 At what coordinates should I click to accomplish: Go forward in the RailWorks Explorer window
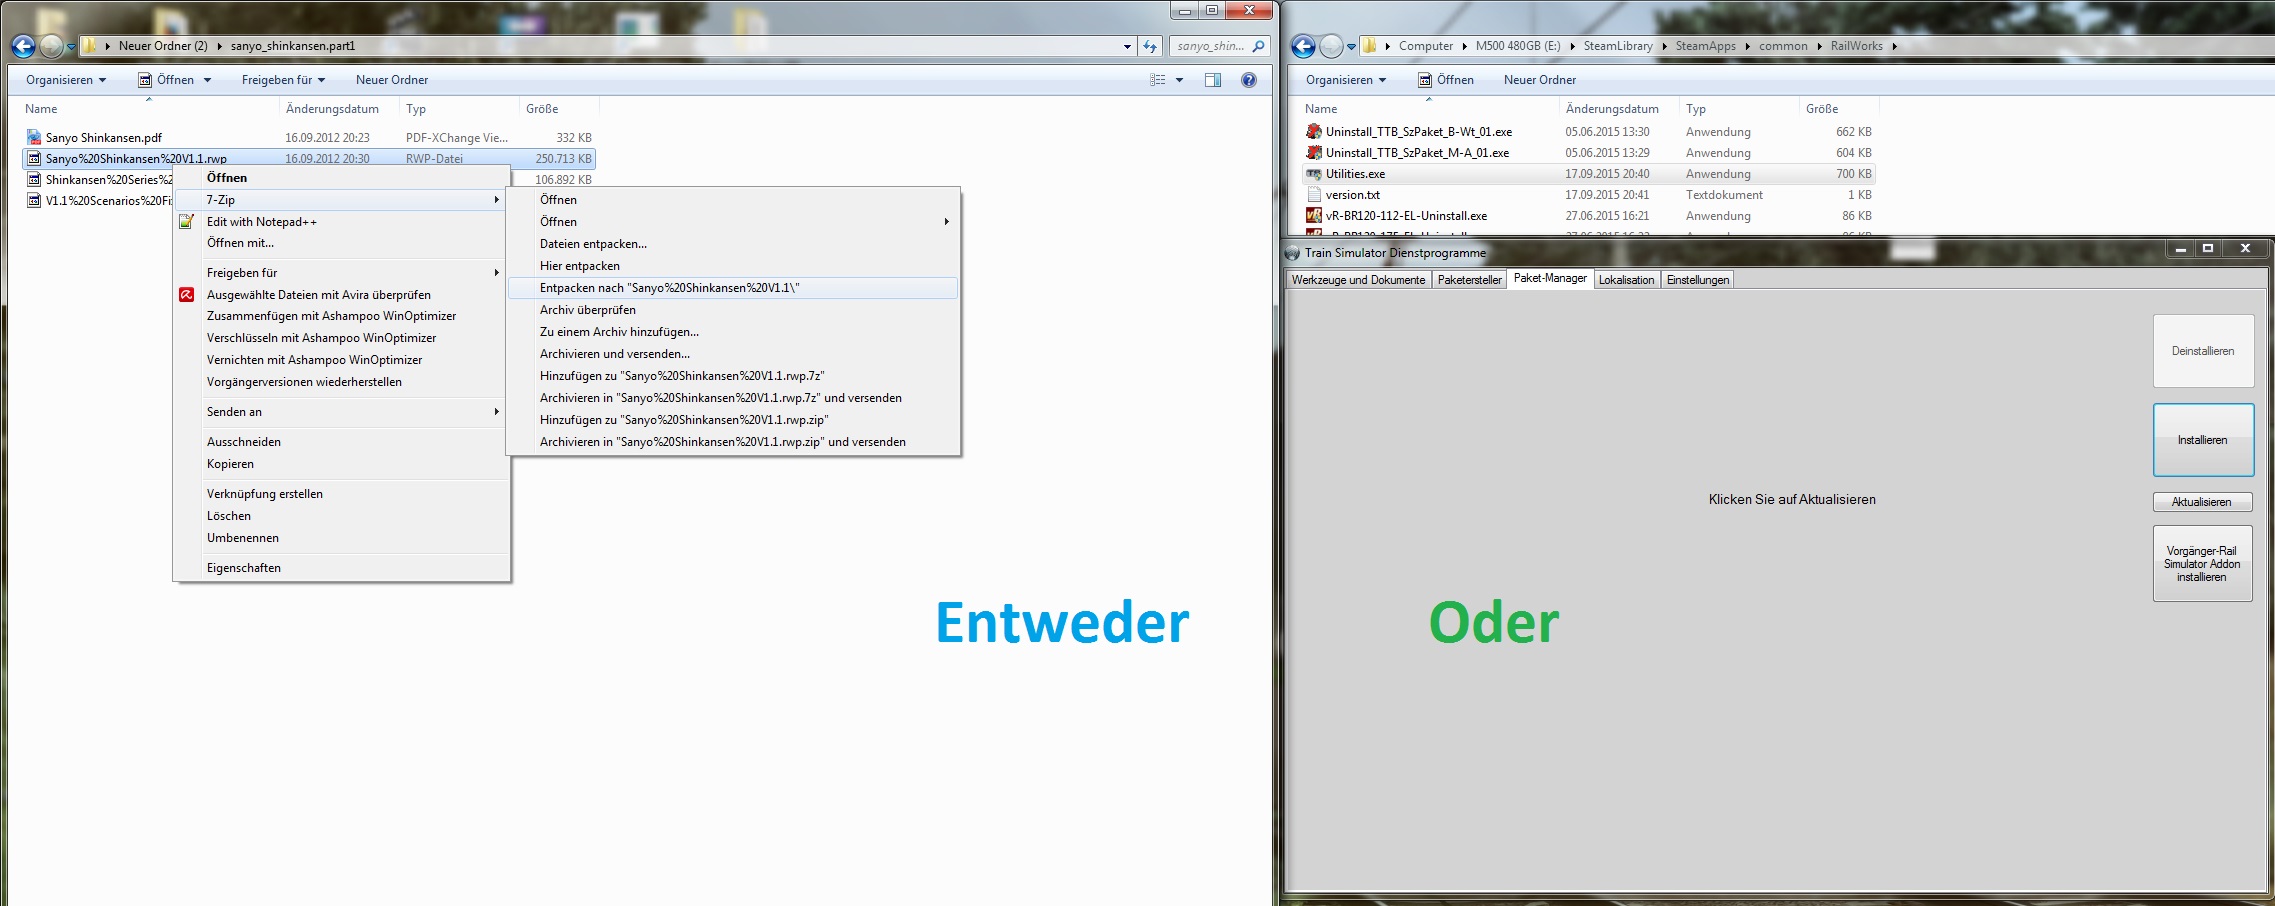(1331, 46)
